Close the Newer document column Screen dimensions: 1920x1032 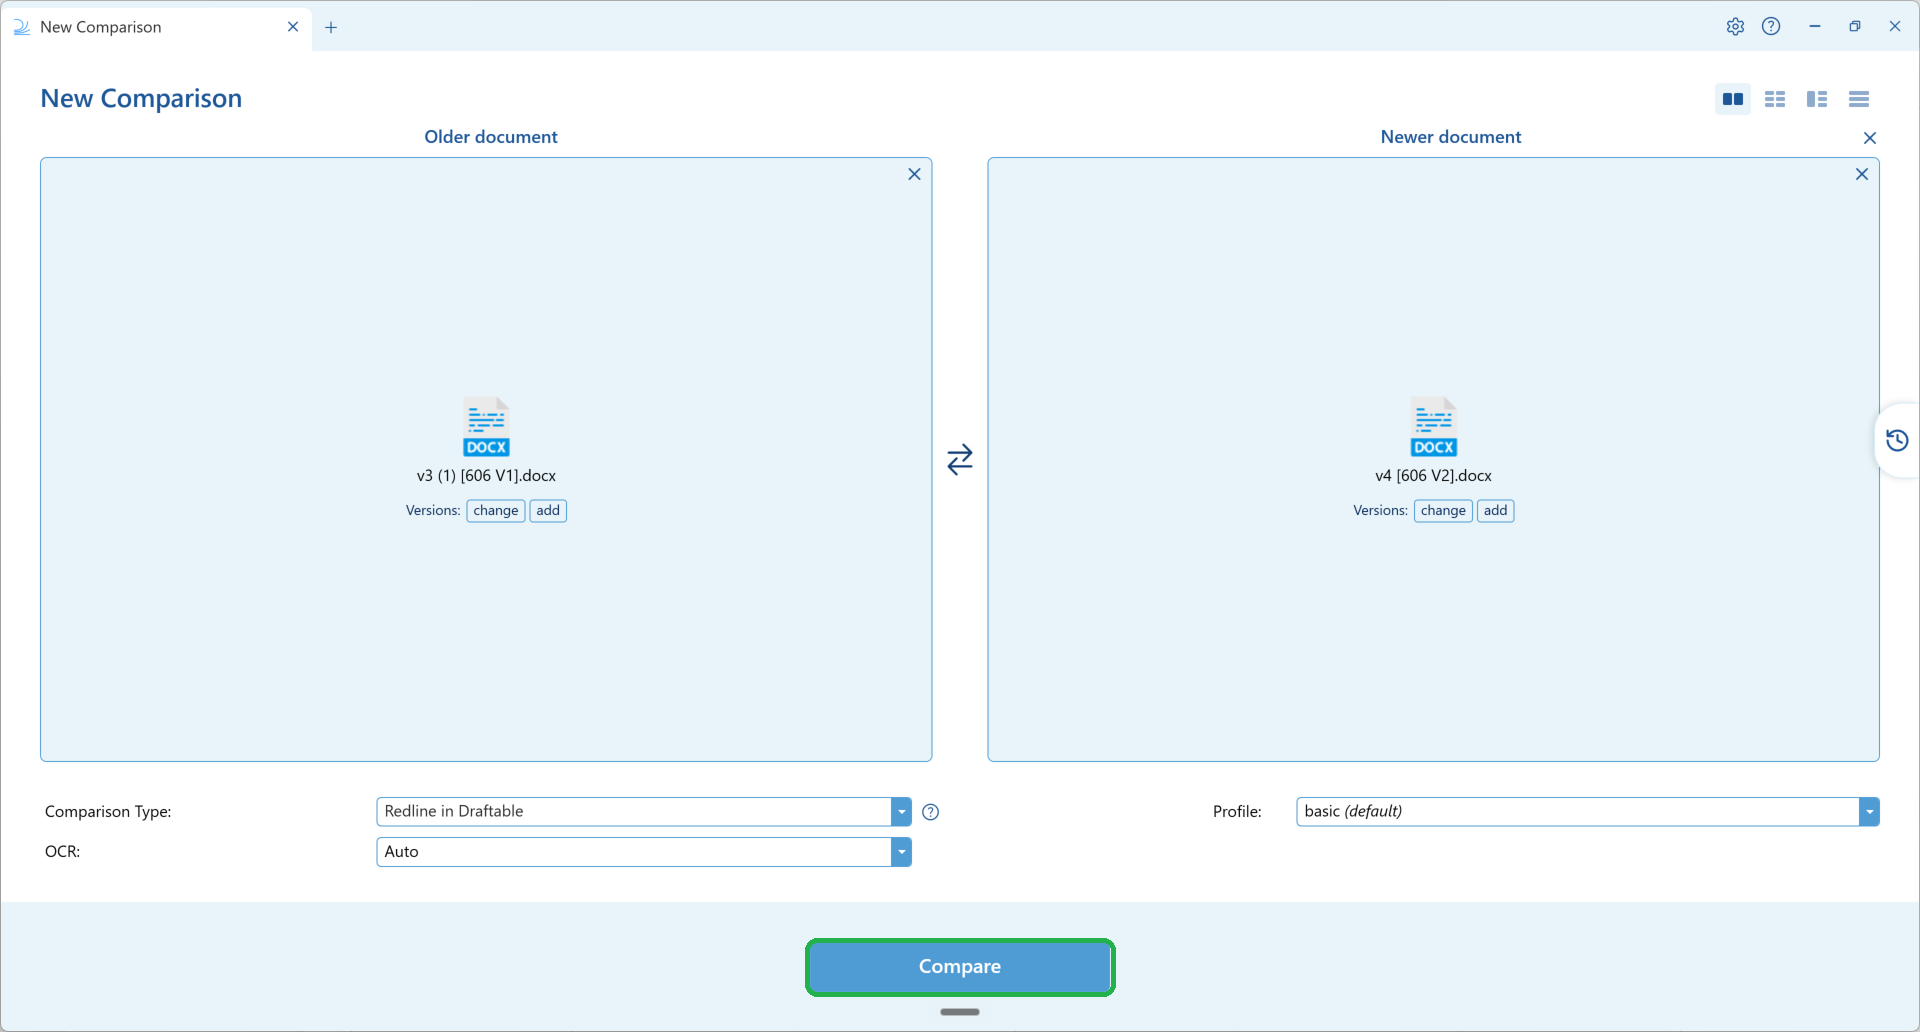(x=1870, y=138)
